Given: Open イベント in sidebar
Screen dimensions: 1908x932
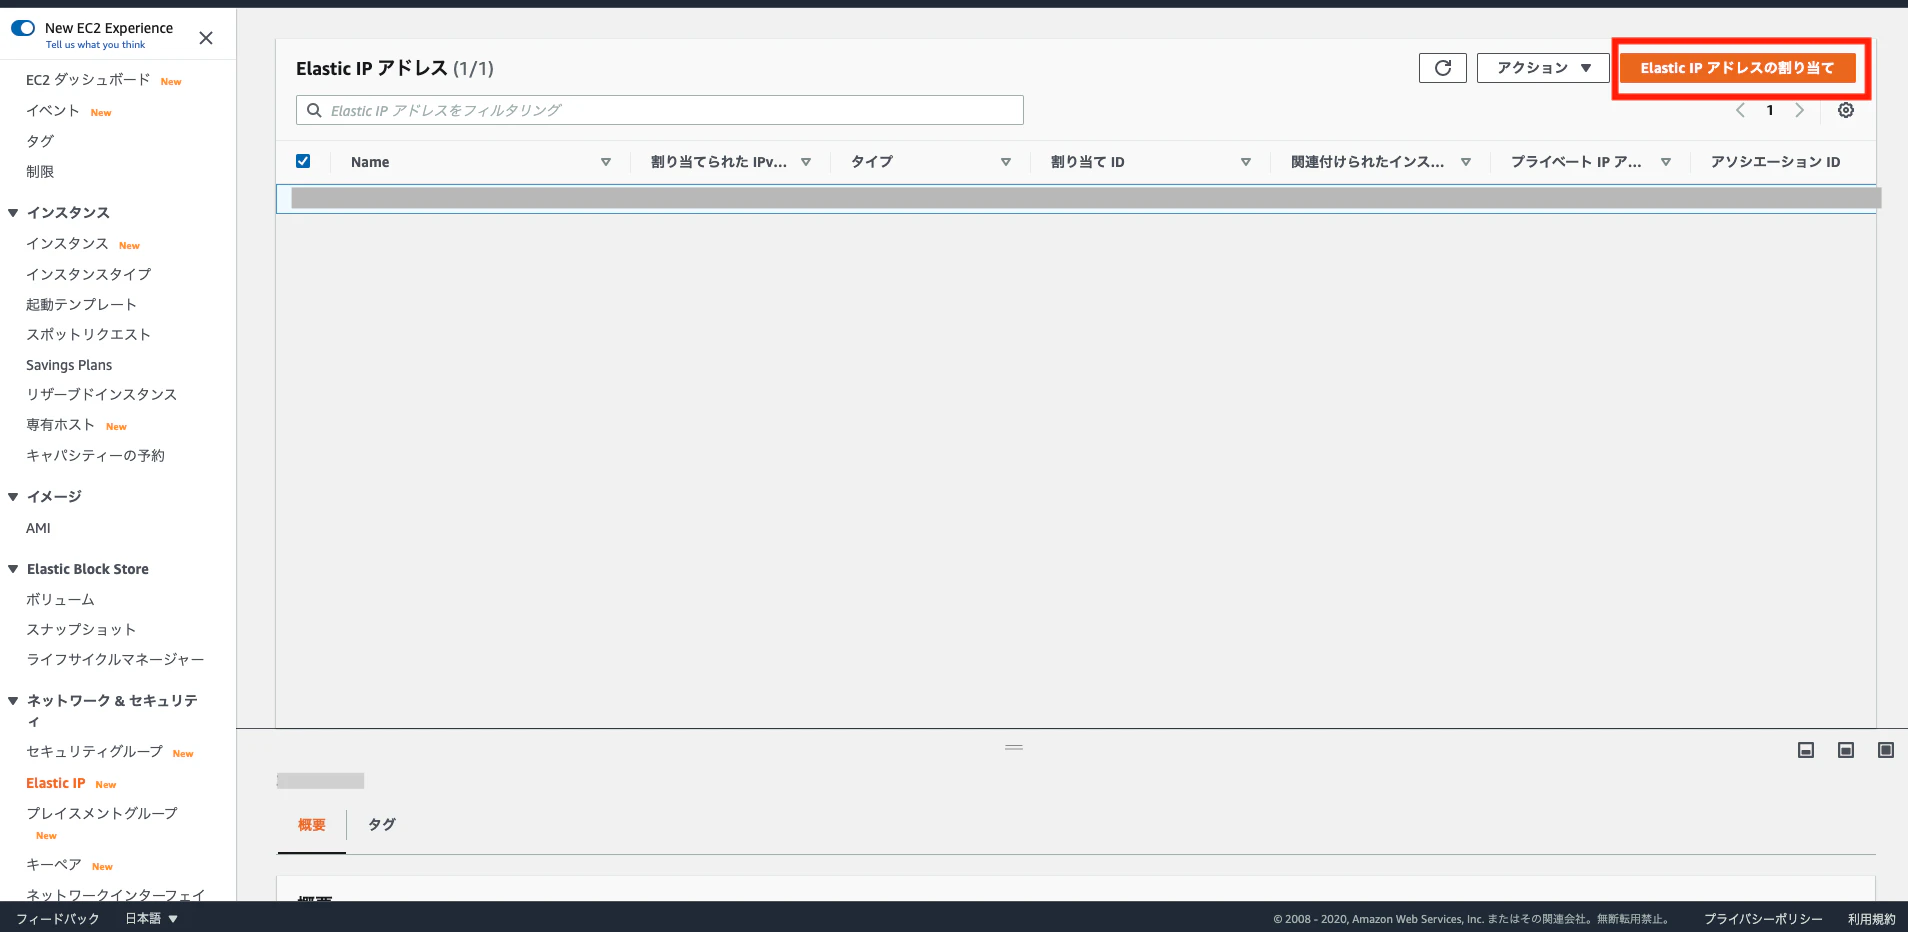Looking at the screenshot, I should [52, 111].
